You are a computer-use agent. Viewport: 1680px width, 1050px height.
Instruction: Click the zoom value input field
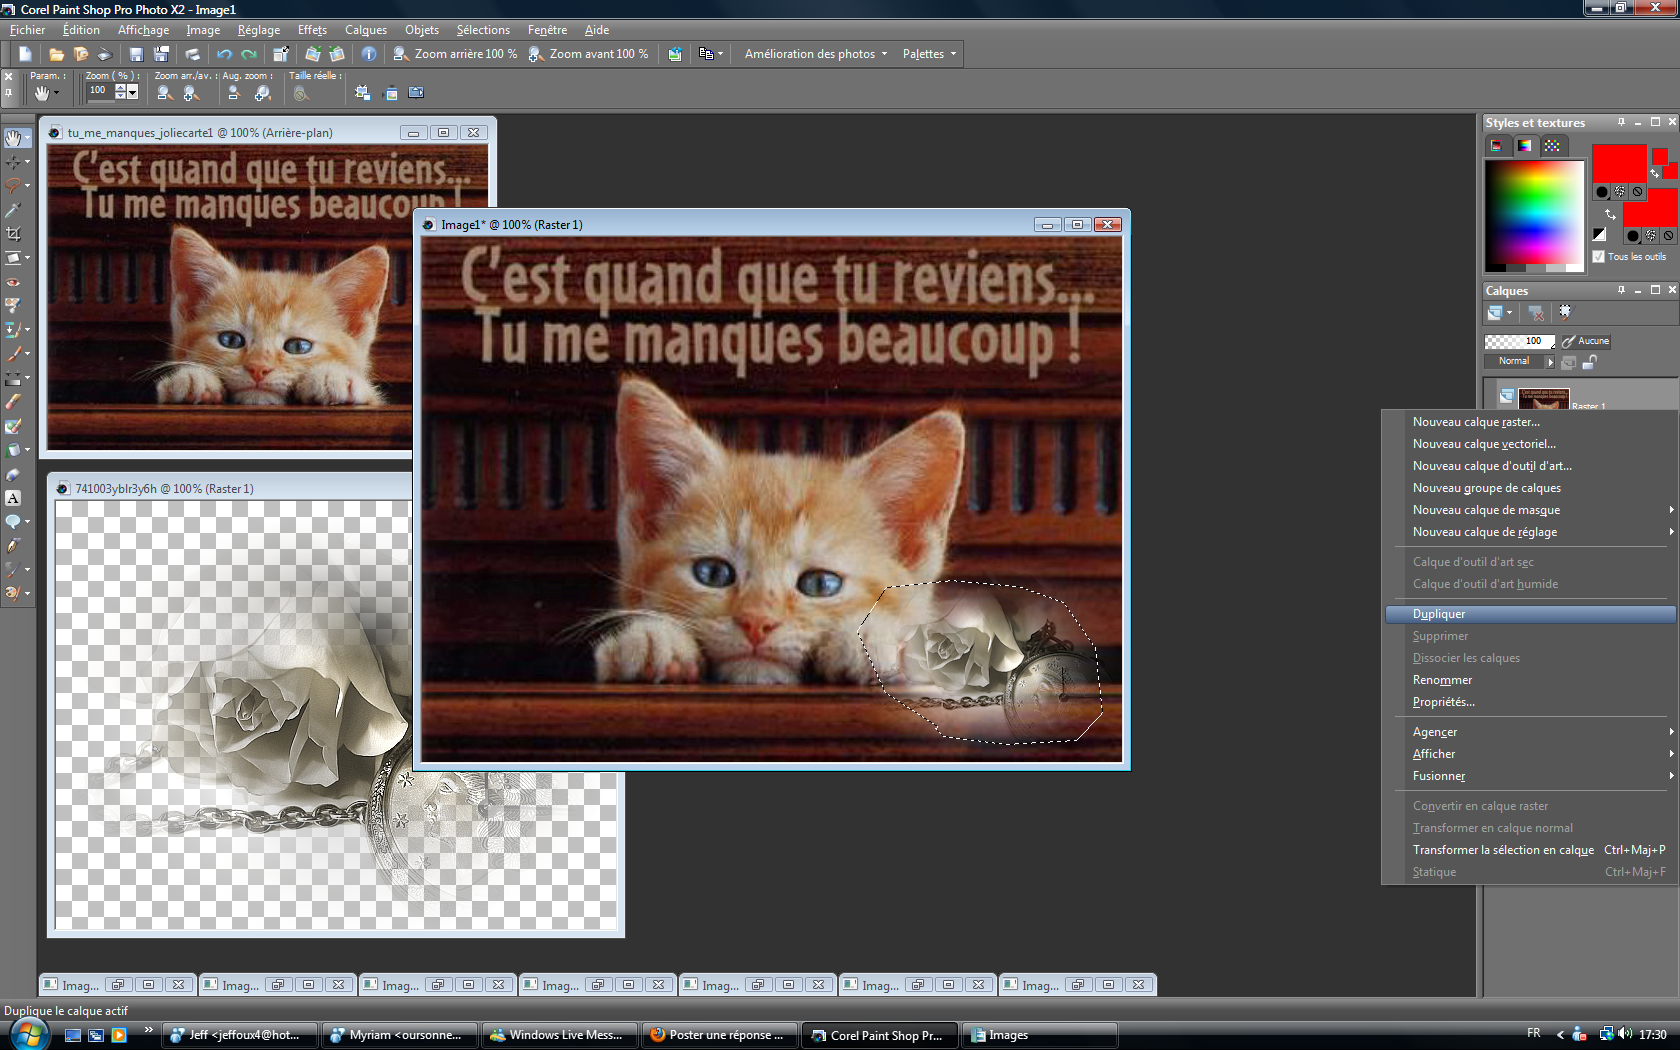(x=99, y=91)
